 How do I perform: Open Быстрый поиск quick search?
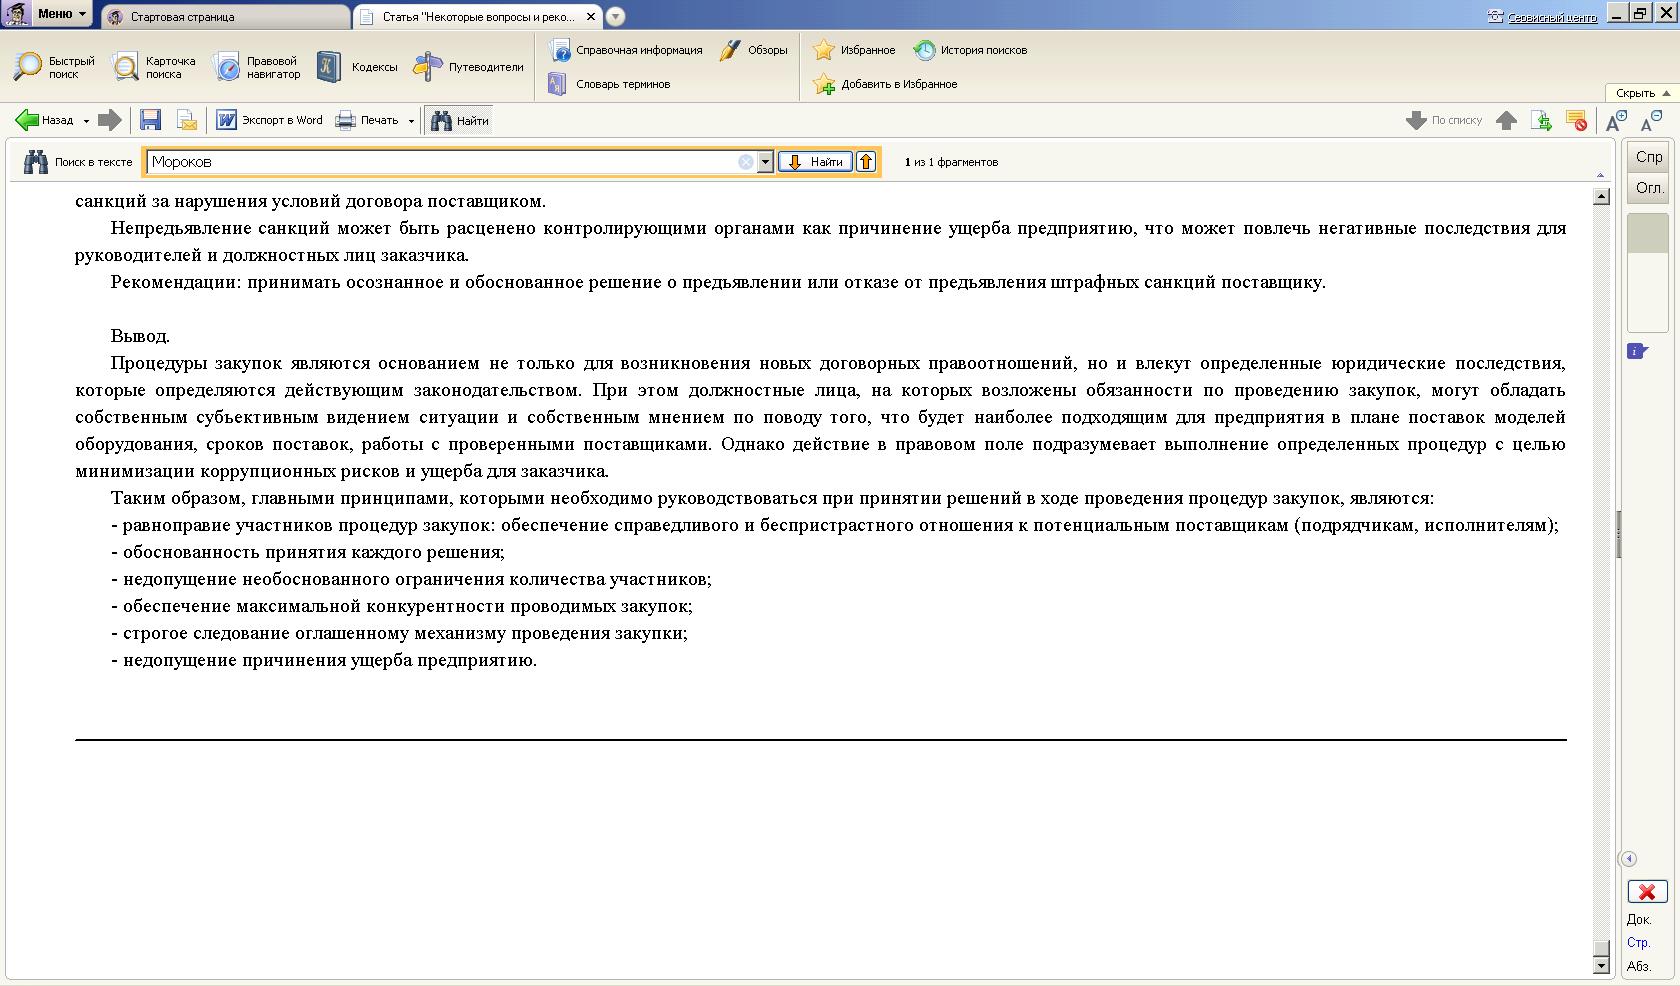pyautogui.click(x=54, y=67)
